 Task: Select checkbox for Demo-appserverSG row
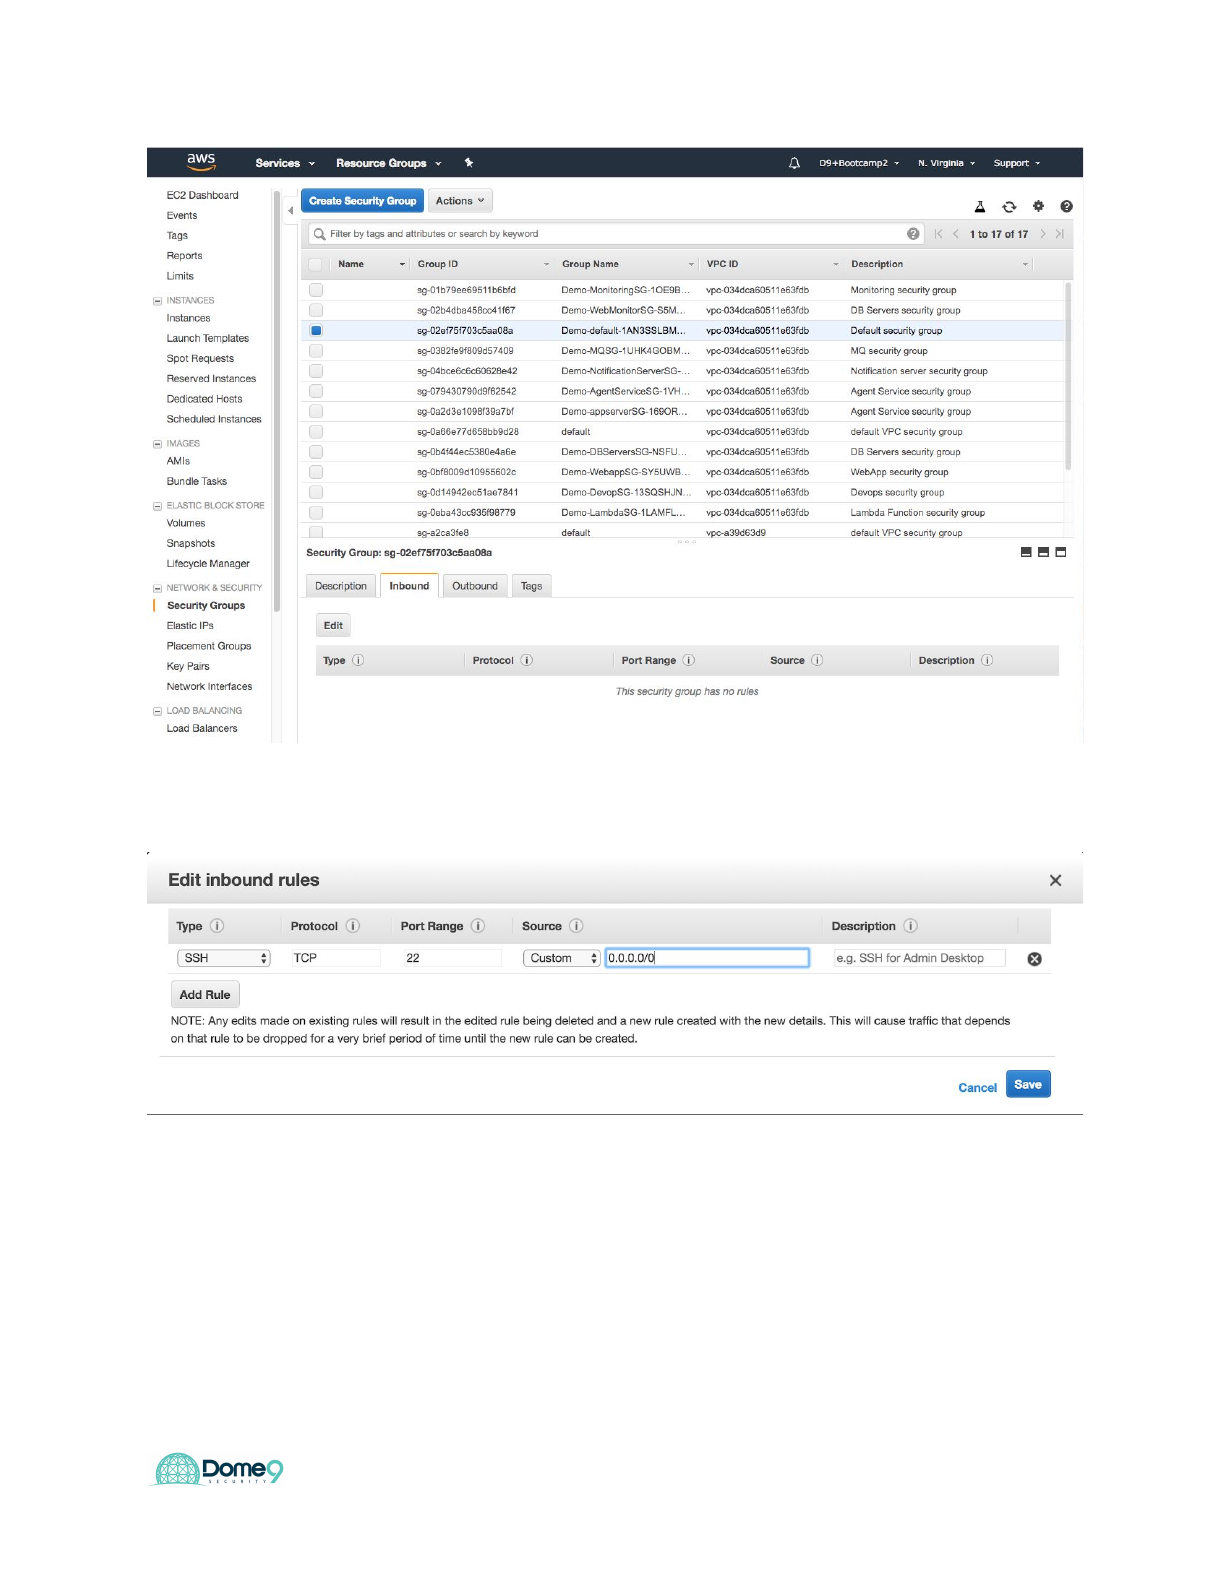[316, 411]
